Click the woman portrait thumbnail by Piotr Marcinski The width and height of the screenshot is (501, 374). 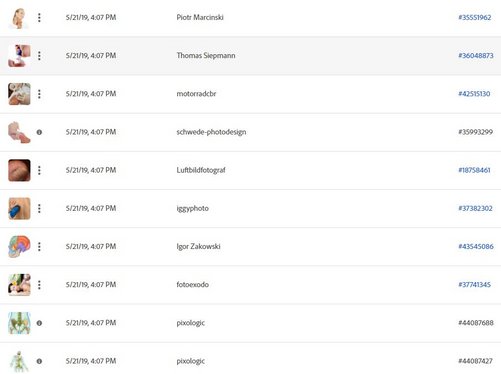[19, 18]
